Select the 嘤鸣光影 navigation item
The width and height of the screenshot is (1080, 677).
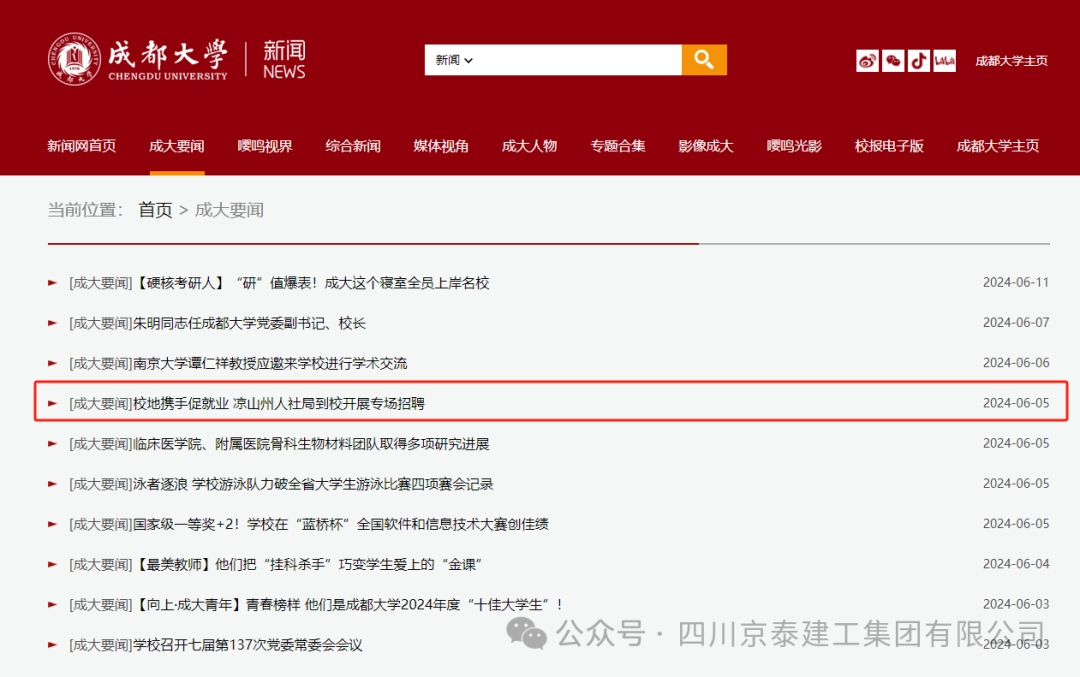coord(793,145)
